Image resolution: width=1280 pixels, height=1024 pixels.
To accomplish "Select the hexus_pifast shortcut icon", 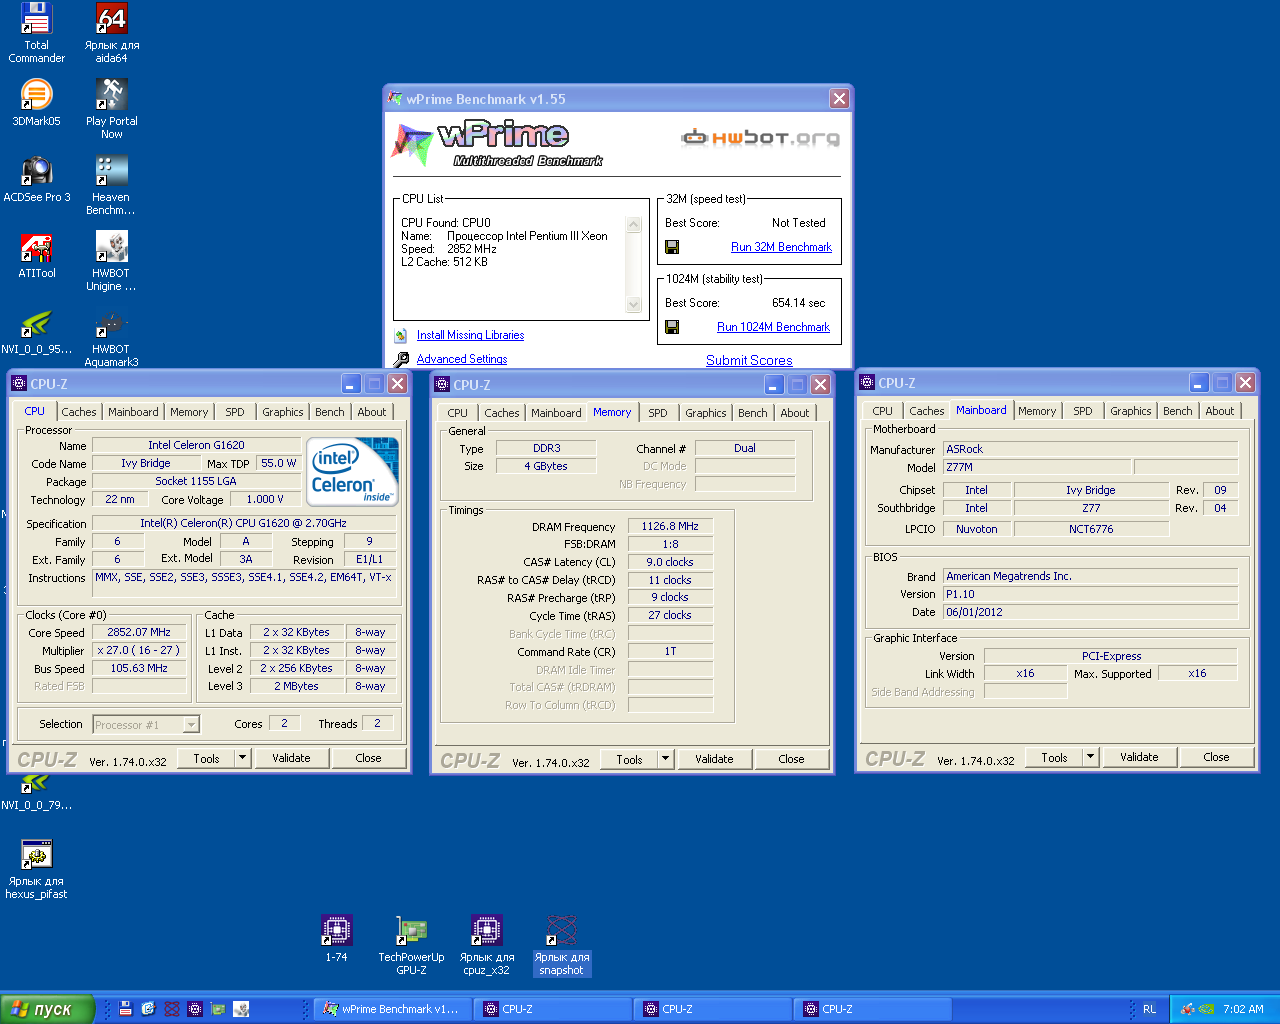I will 36,869.
